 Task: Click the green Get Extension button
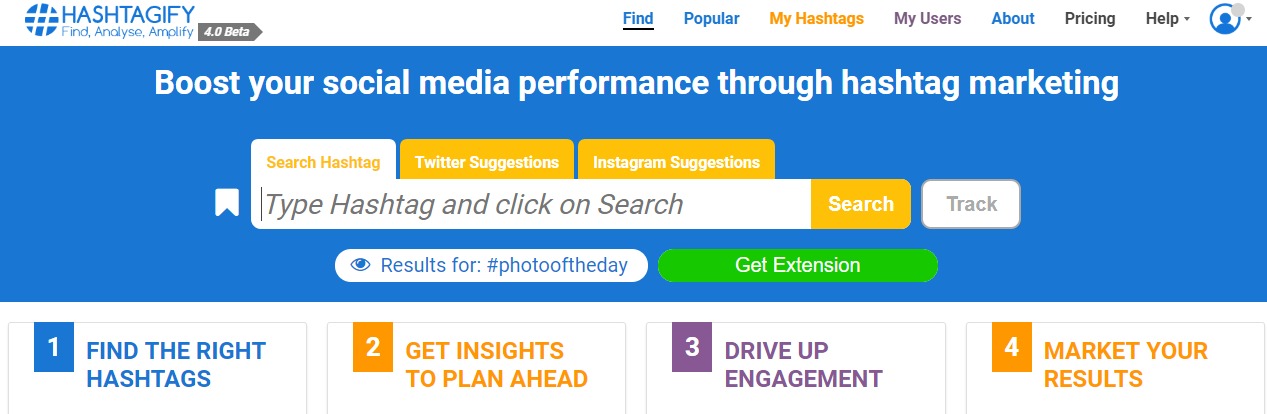coord(797,265)
